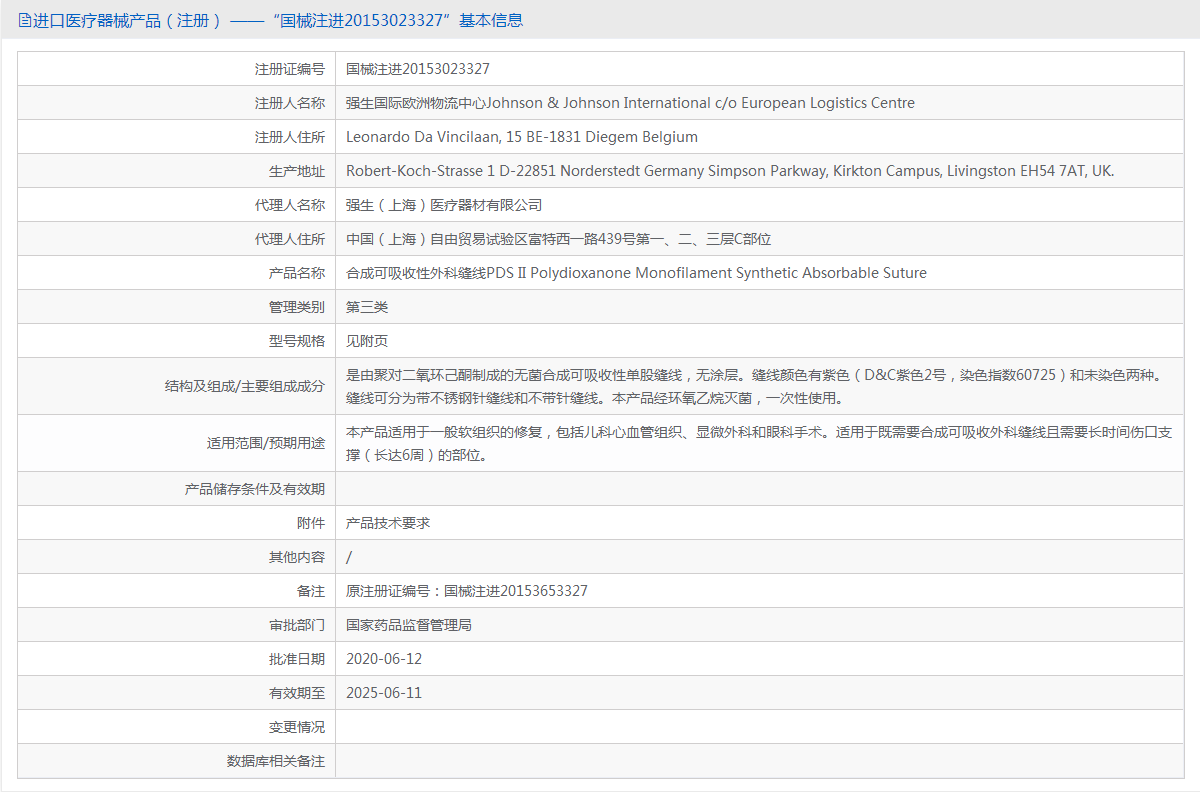The image size is (1200, 792).
Task: Click the registrant name Johnson & Johnson International
Action: point(630,103)
